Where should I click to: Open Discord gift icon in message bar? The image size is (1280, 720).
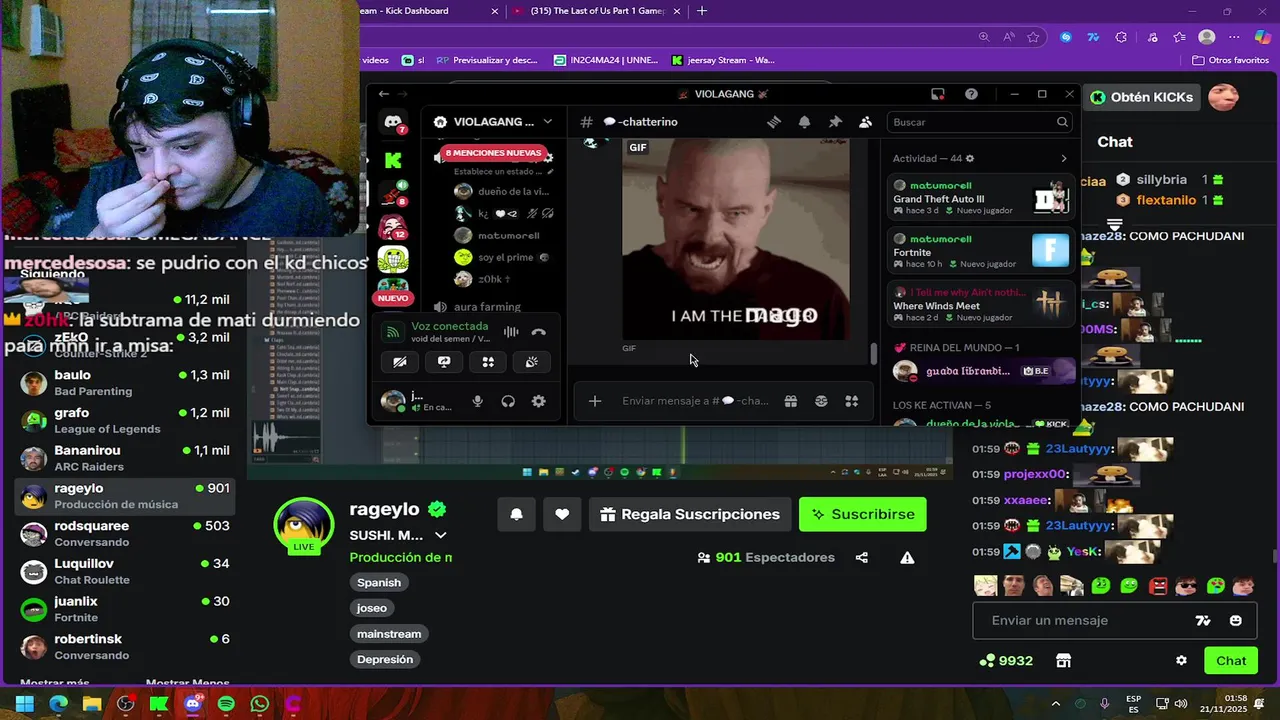click(x=791, y=401)
